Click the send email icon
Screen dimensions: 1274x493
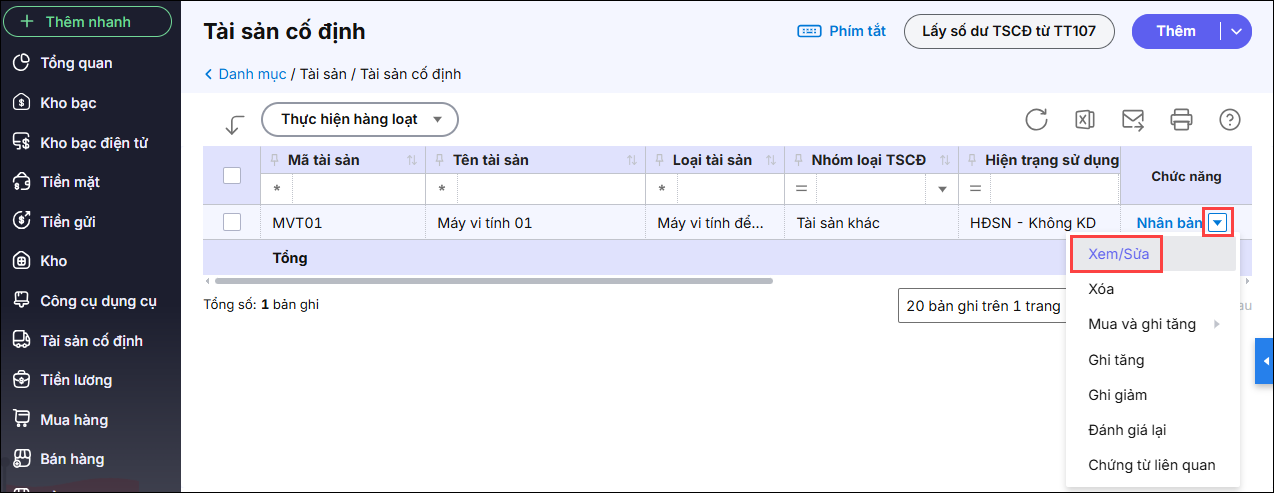[1132, 120]
